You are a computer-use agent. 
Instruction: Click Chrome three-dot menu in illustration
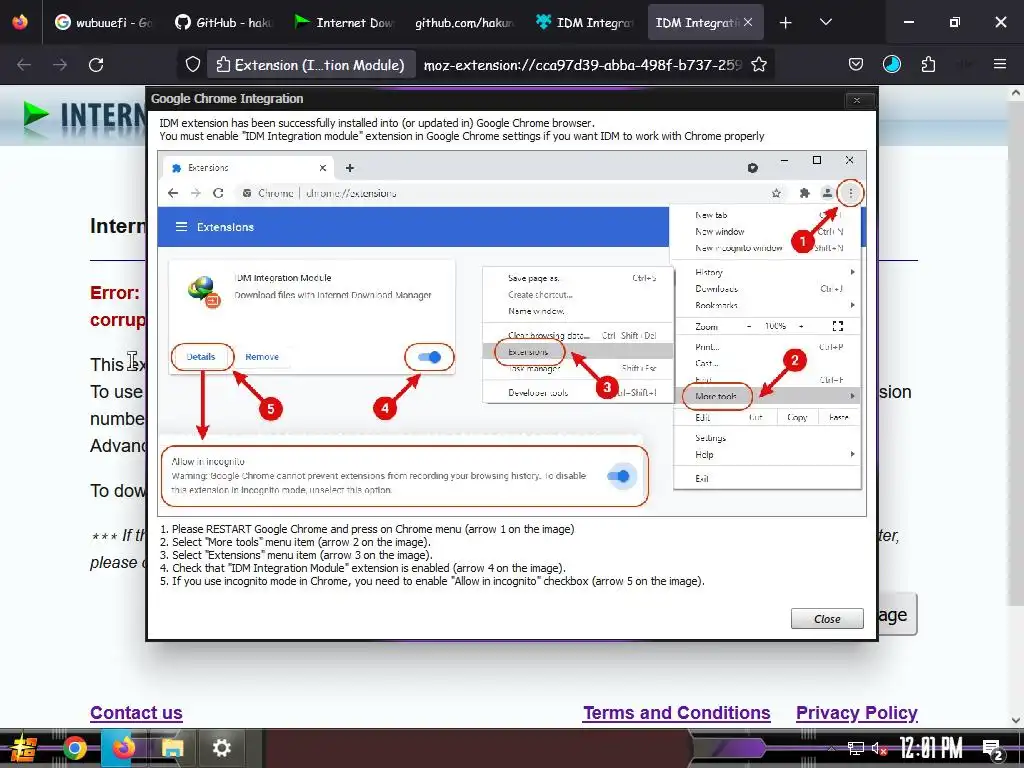tap(850, 193)
